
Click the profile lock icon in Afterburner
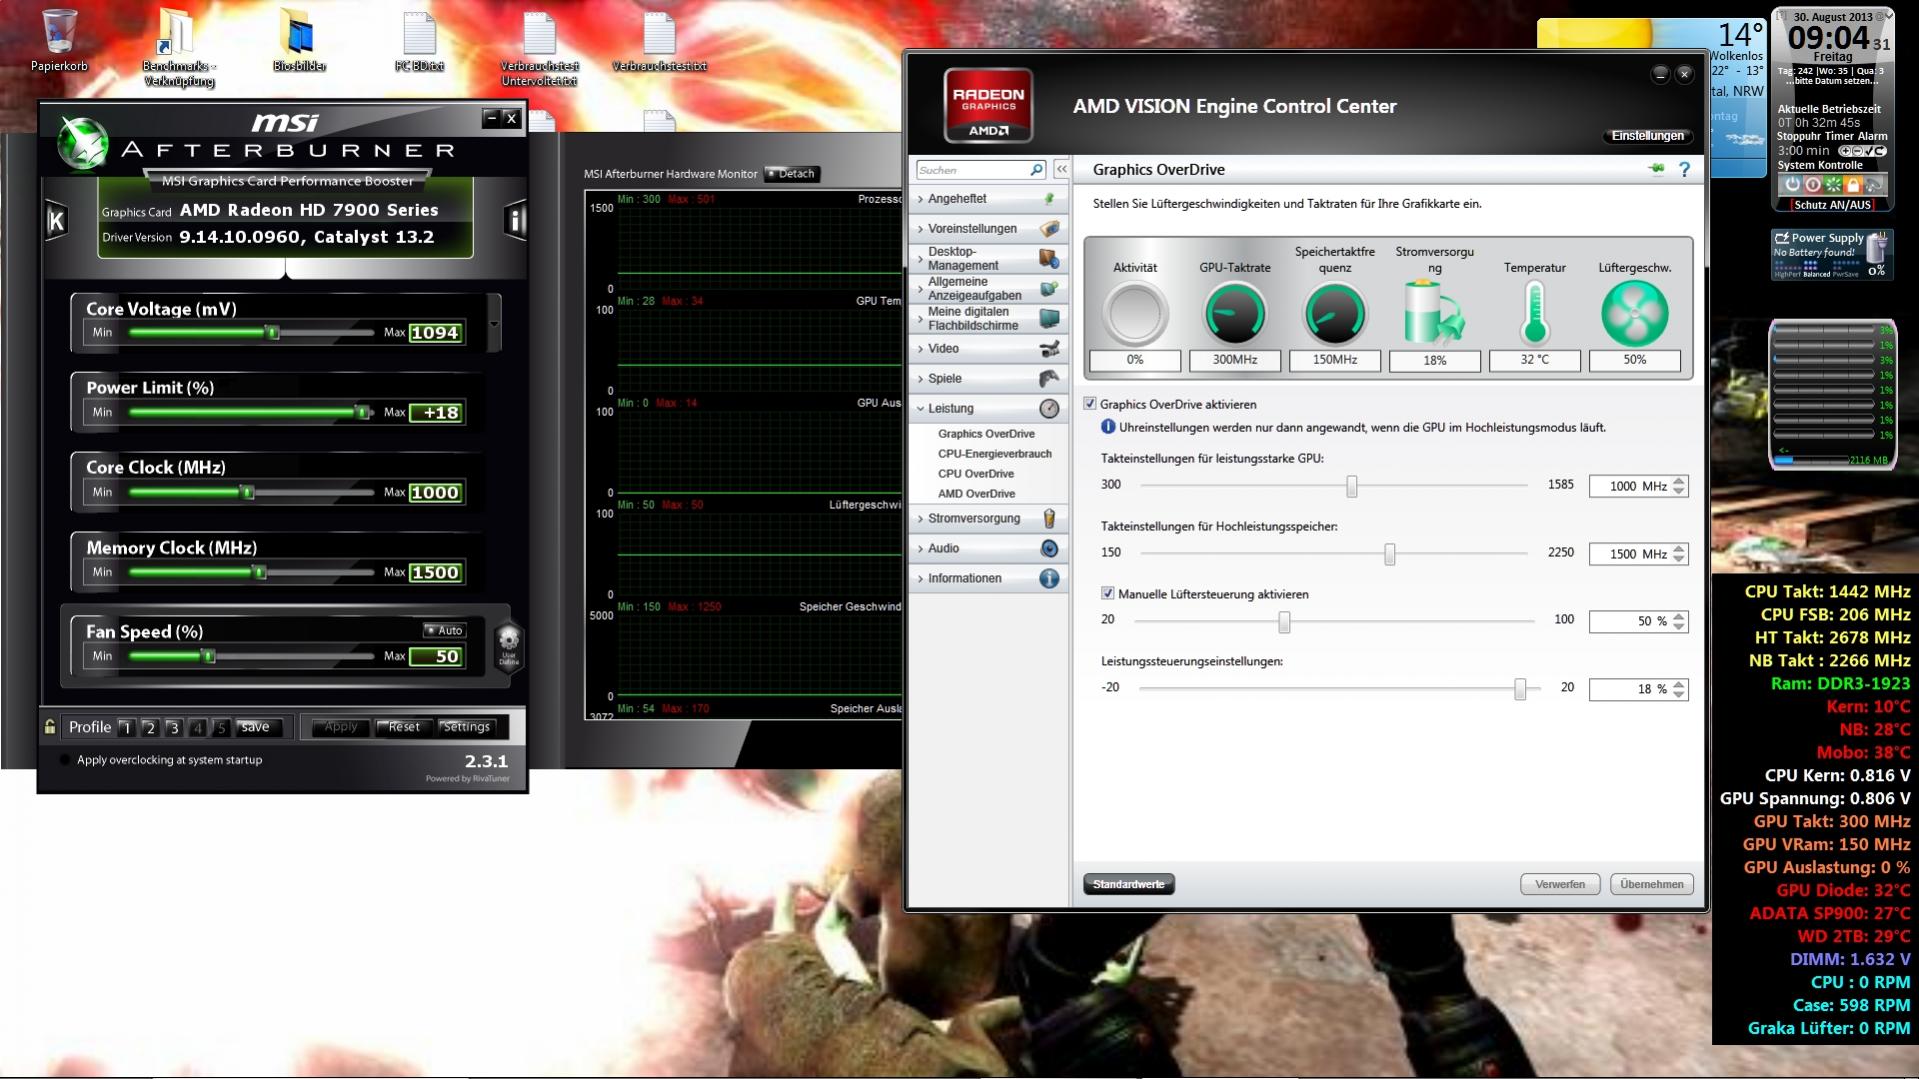pyautogui.click(x=49, y=726)
